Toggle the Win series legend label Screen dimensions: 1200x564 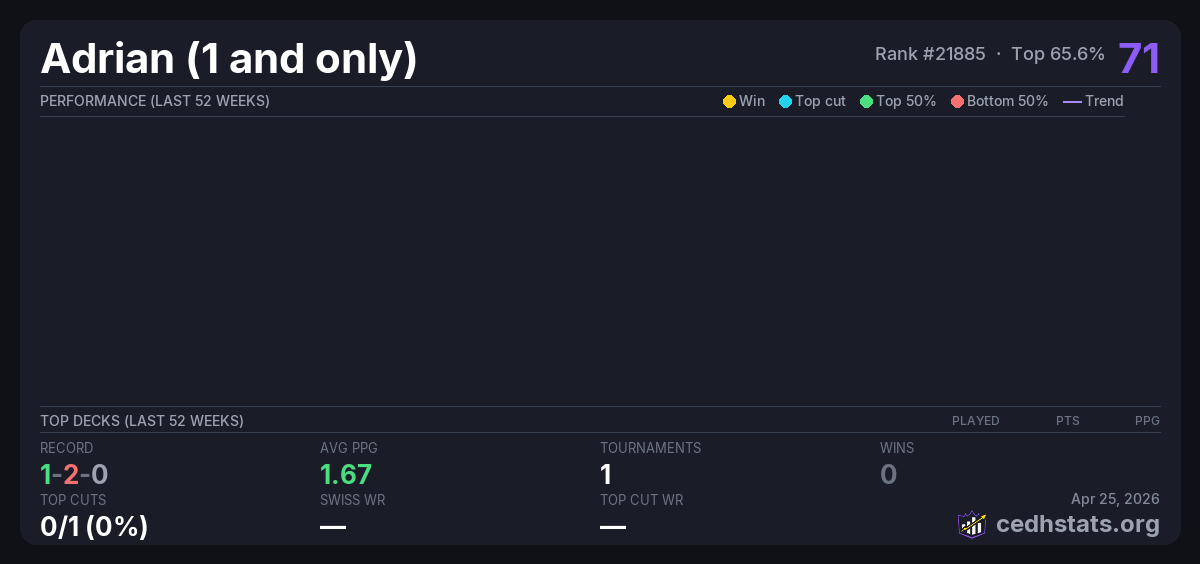[751, 101]
